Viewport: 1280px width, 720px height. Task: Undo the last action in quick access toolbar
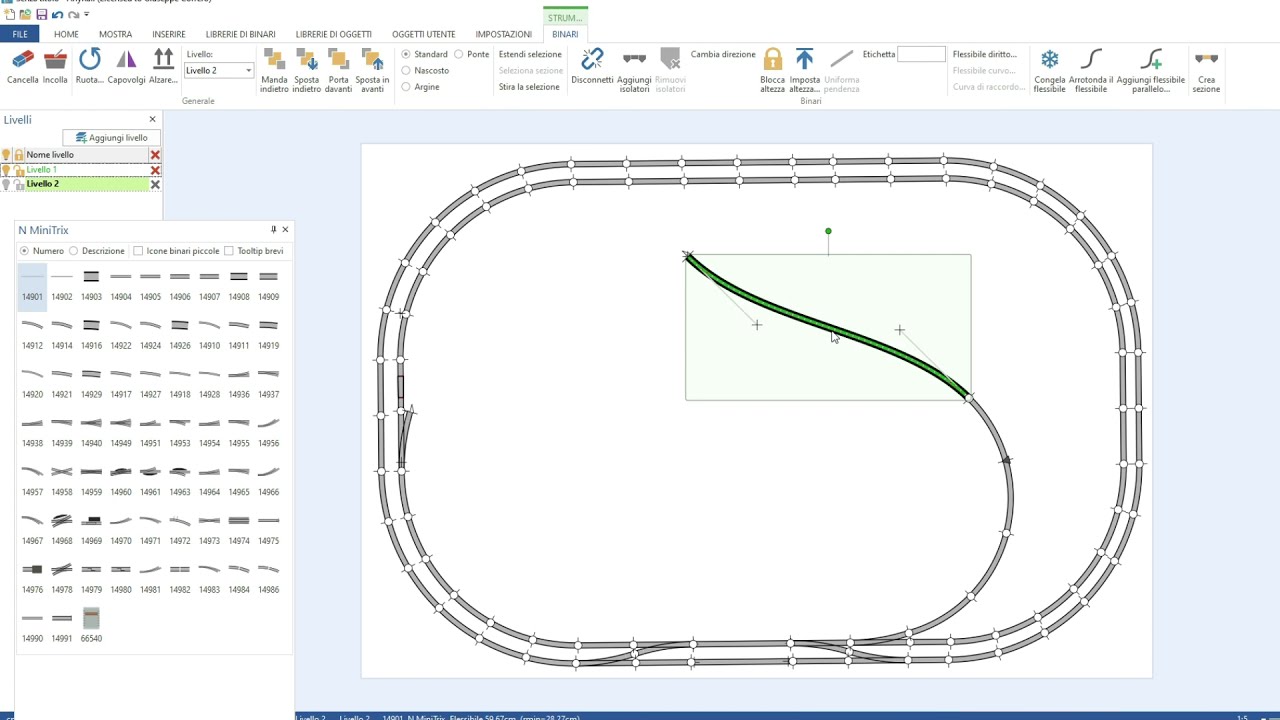click(x=57, y=15)
